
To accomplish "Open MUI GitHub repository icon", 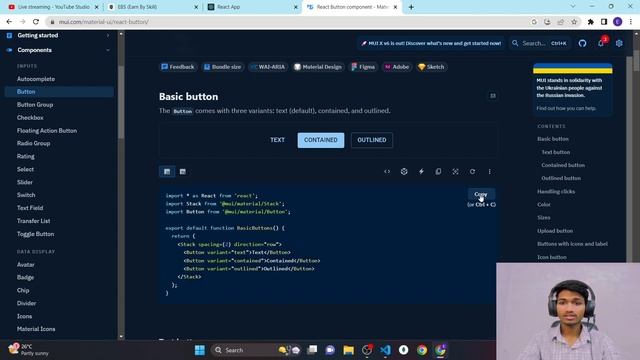I will pyautogui.click(x=582, y=43).
